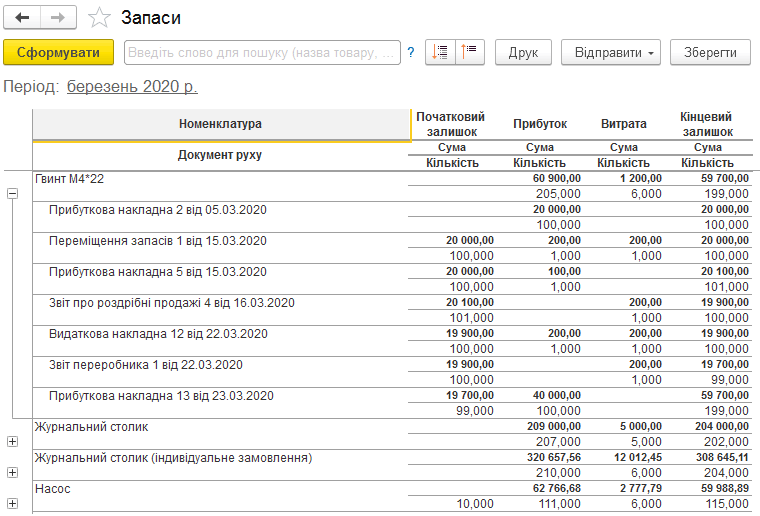Collapse all report groups icon
Viewport: 760px width, 516px height.
pyautogui.click(x=470, y=52)
